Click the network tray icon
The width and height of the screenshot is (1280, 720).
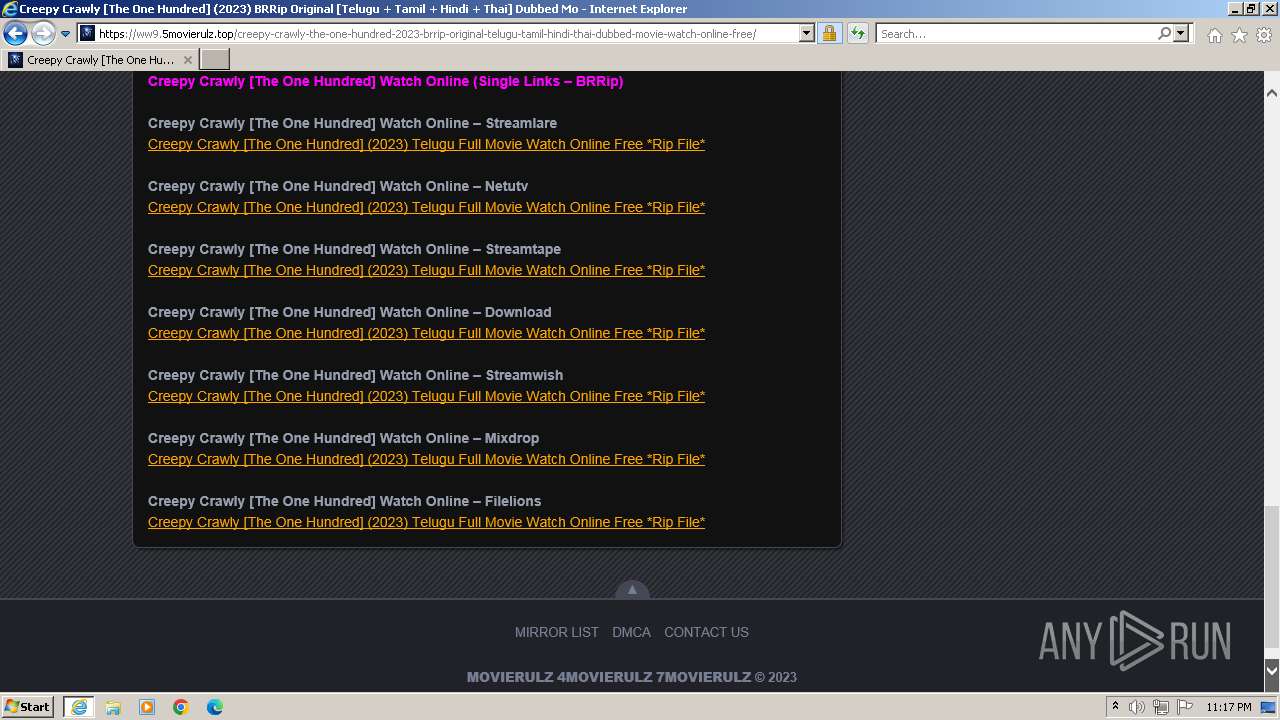tap(1161, 707)
